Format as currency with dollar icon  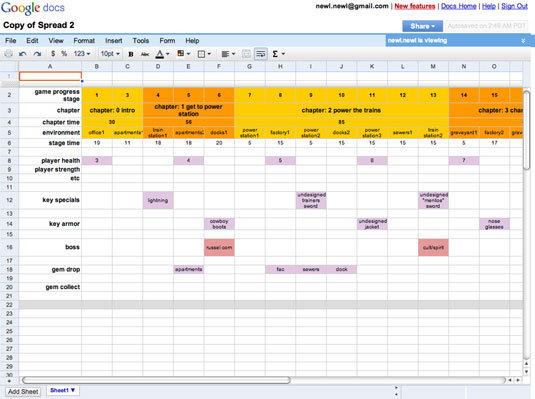tap(53, 54)
